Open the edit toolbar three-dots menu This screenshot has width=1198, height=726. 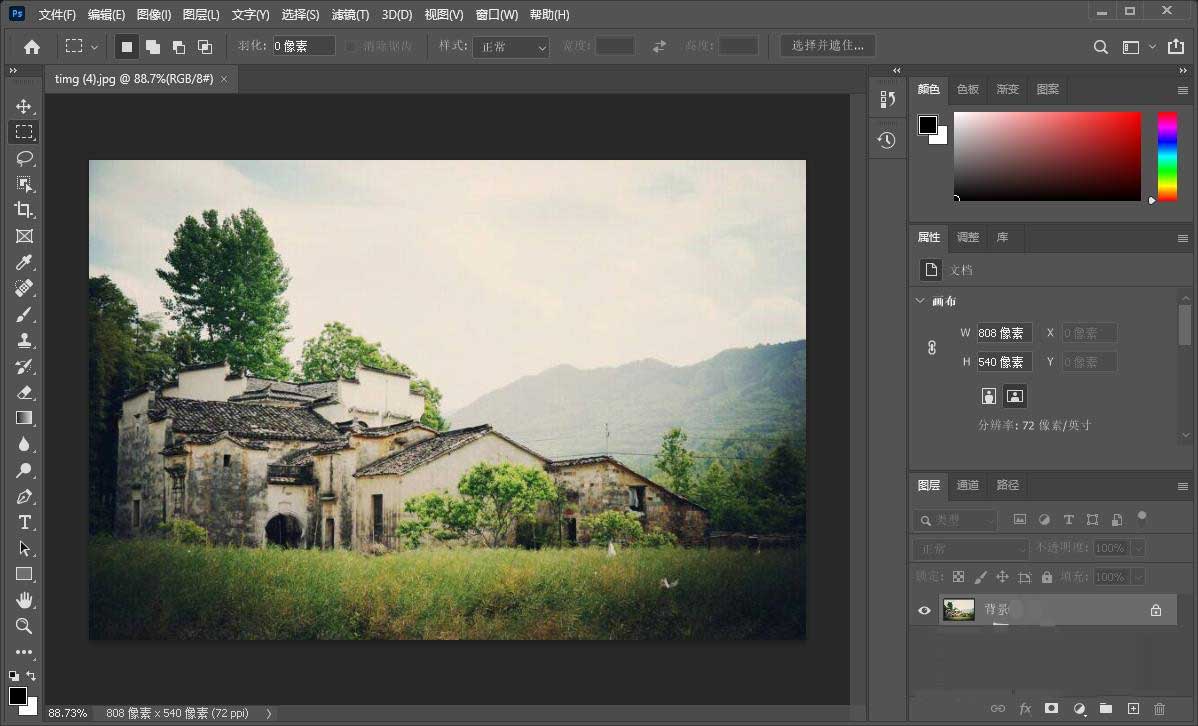24,652
